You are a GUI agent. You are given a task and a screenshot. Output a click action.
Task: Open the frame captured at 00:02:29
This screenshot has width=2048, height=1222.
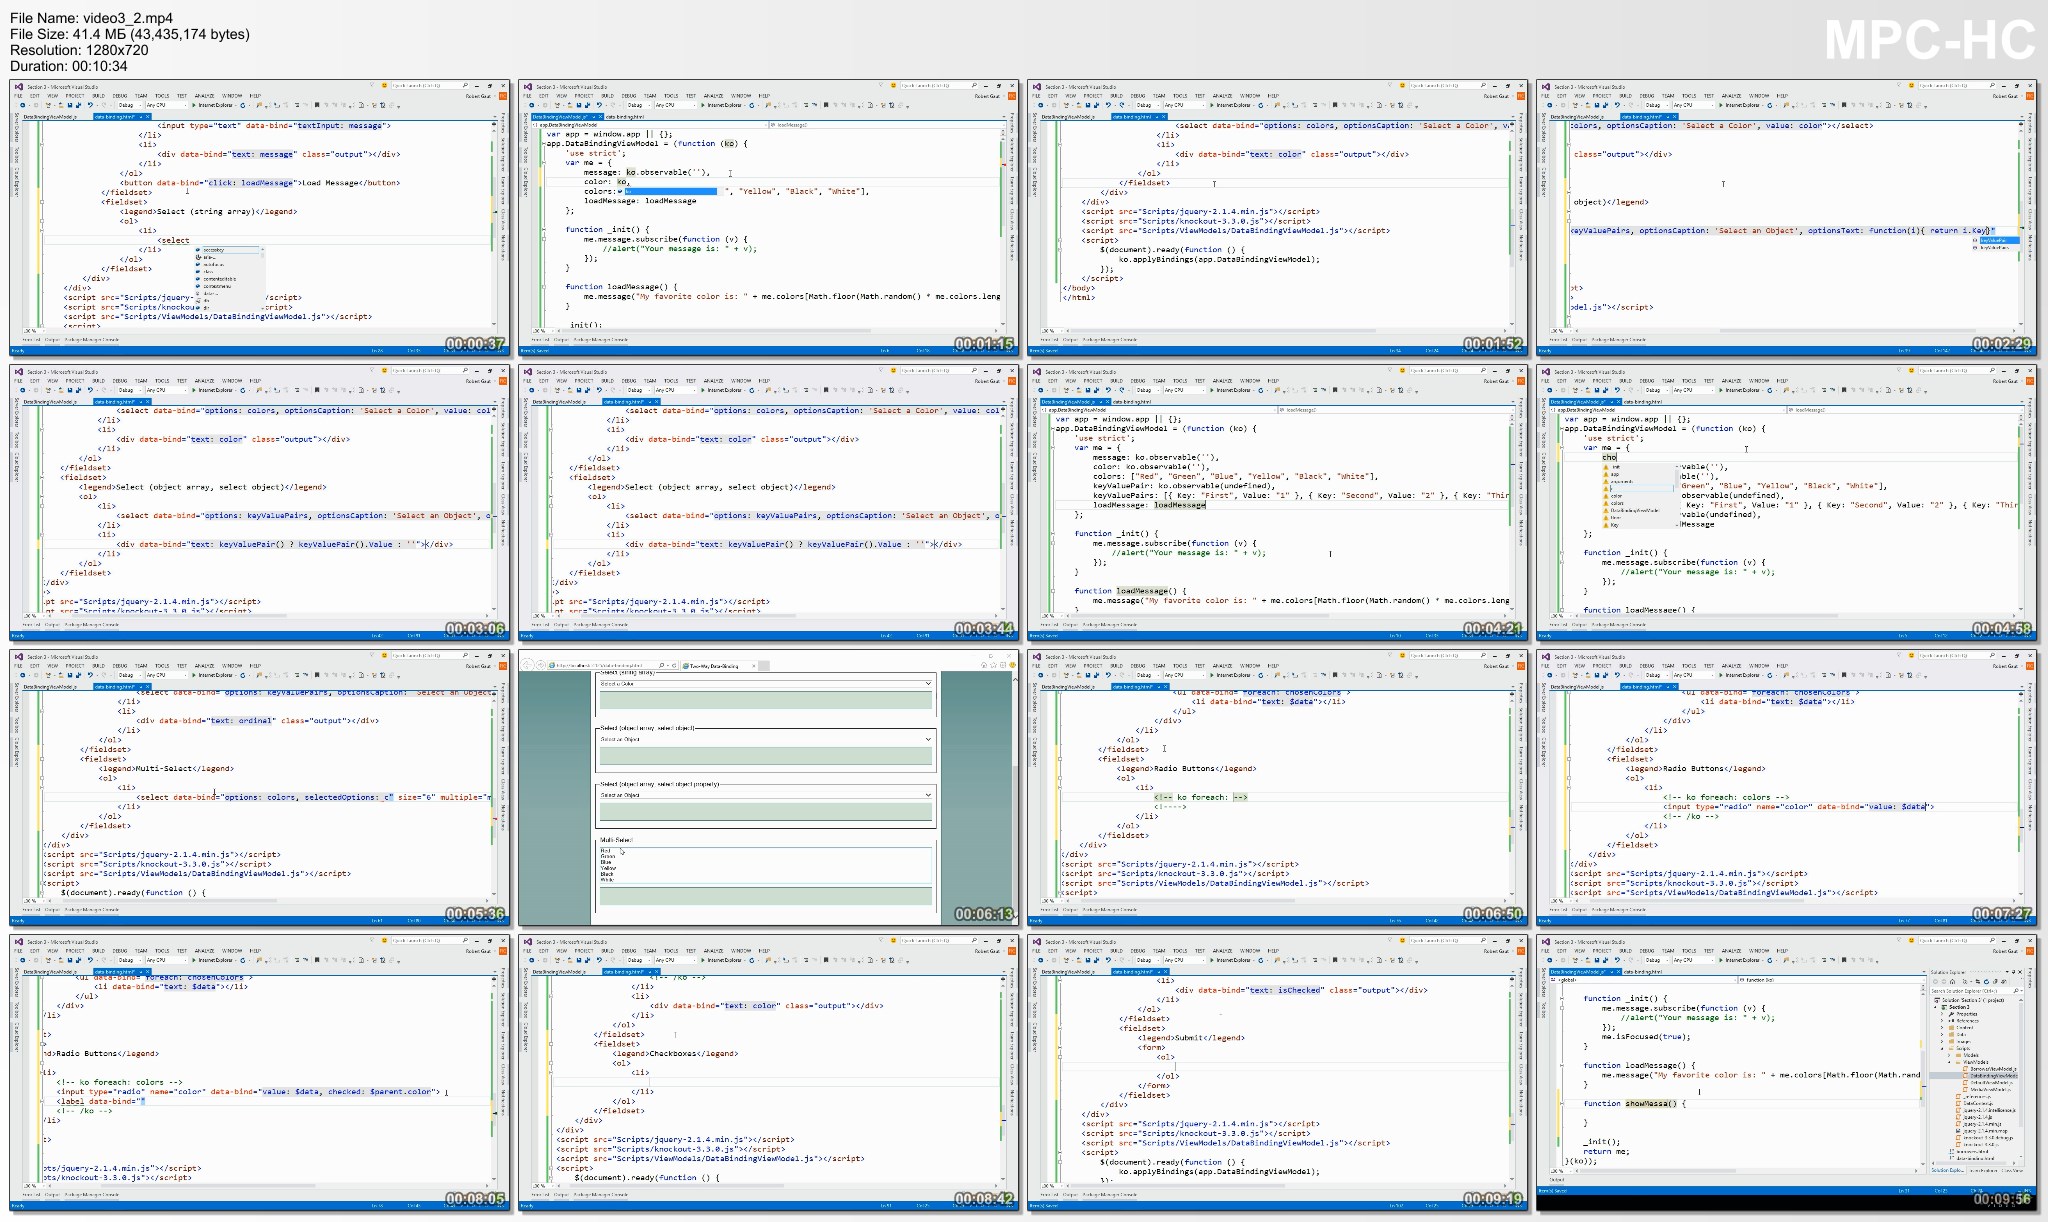pyautogui.click(x=1787, y=218)
